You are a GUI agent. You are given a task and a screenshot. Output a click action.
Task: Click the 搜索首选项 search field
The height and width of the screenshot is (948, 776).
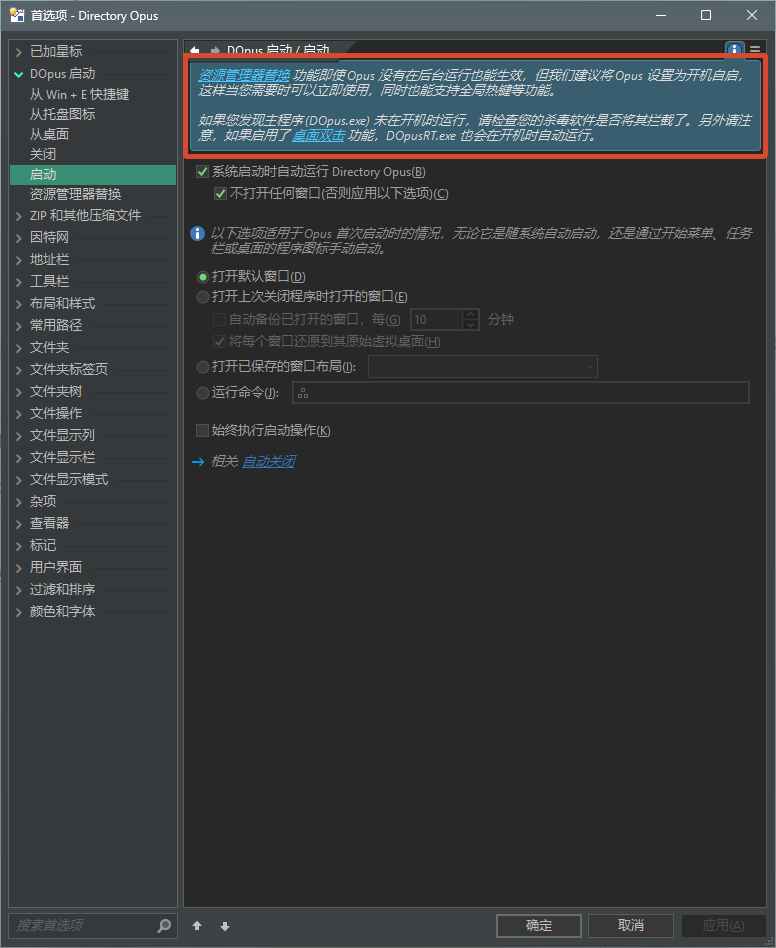point(80,926)
